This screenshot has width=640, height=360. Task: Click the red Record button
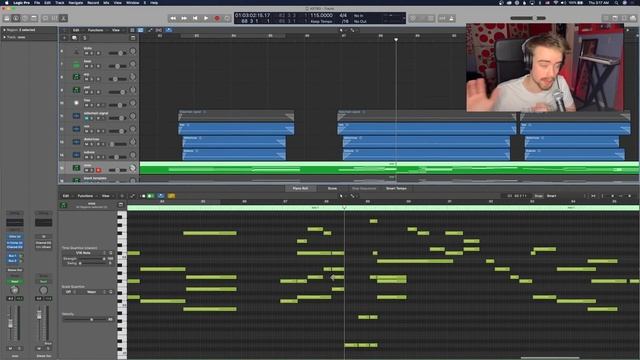coord(217,18)
